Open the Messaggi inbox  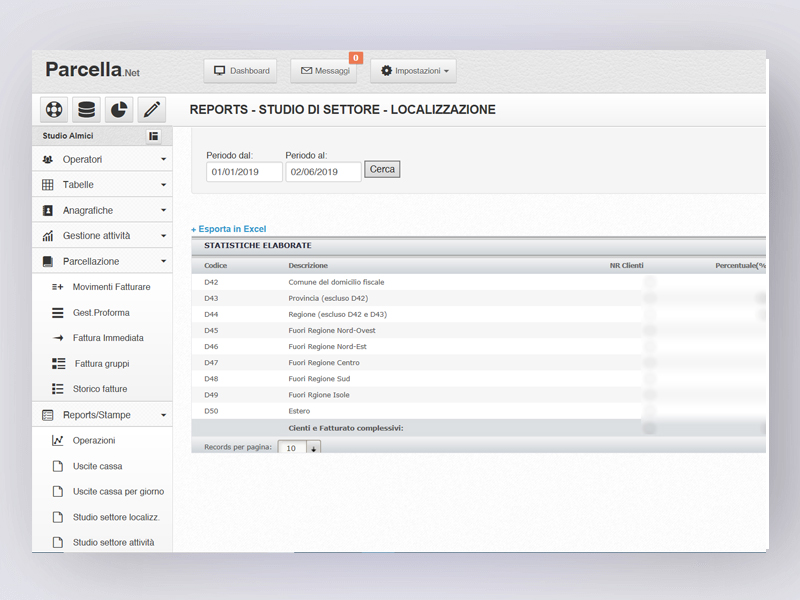(x=323, y=71)
